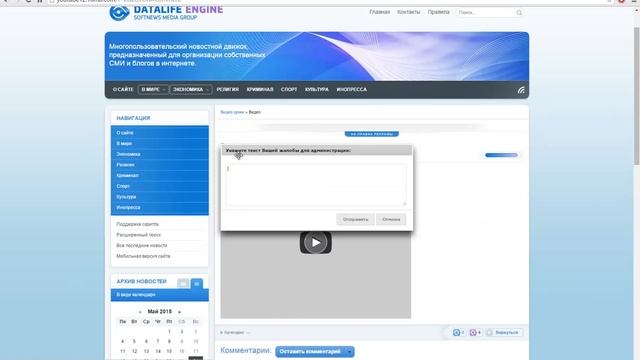Play the video with the play button
The height and width of the screenshot is (360, 640).
(316, 242)
